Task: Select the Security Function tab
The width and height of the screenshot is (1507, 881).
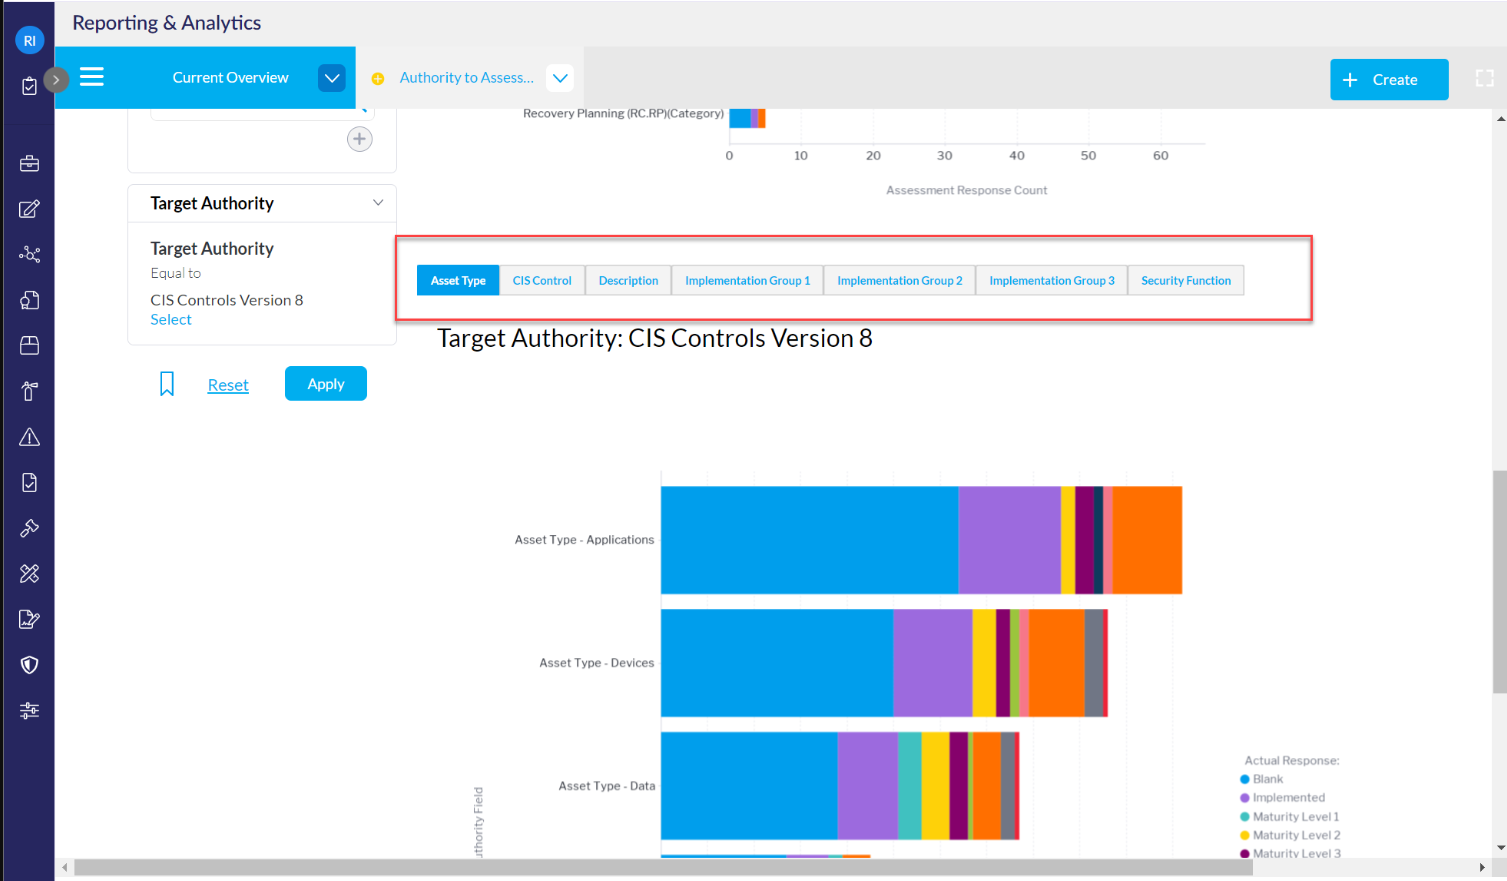Action: coord(1185,280)
